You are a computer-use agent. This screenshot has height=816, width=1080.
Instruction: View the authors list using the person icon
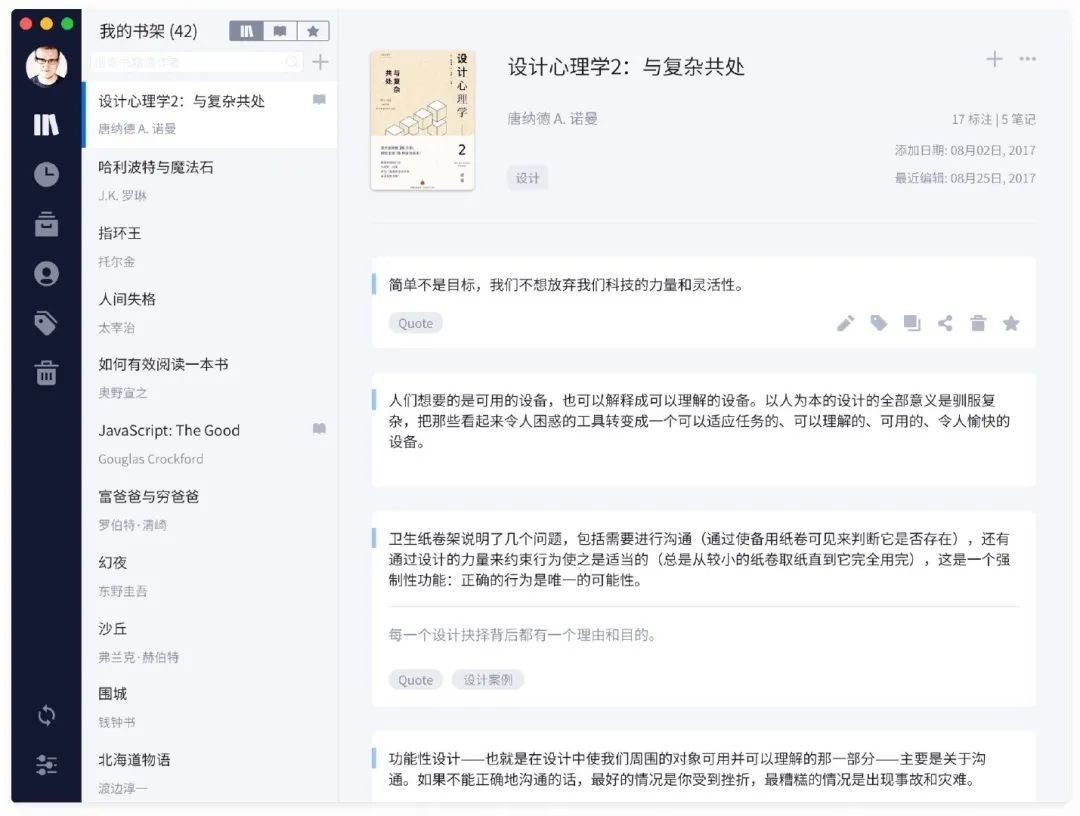coord(46,273)
